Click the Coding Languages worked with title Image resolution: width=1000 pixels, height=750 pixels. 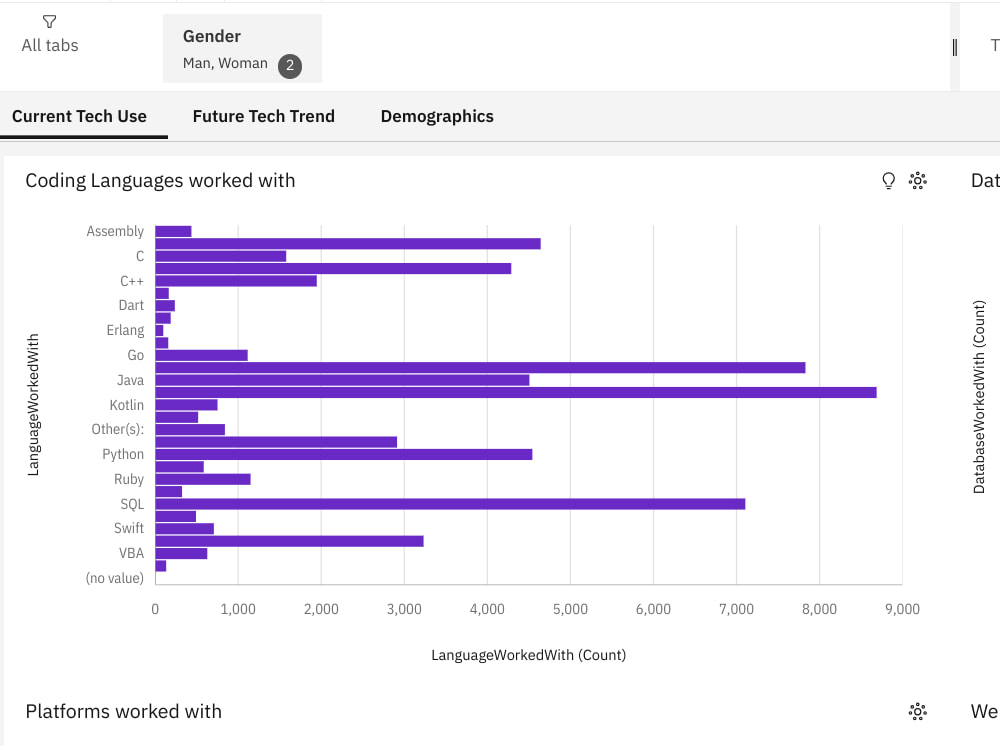(x=159, y=181)
